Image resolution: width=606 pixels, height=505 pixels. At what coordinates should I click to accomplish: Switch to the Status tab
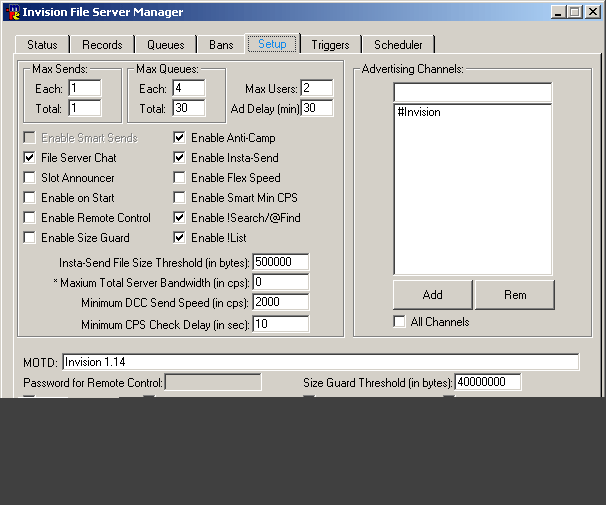point(42,45)
